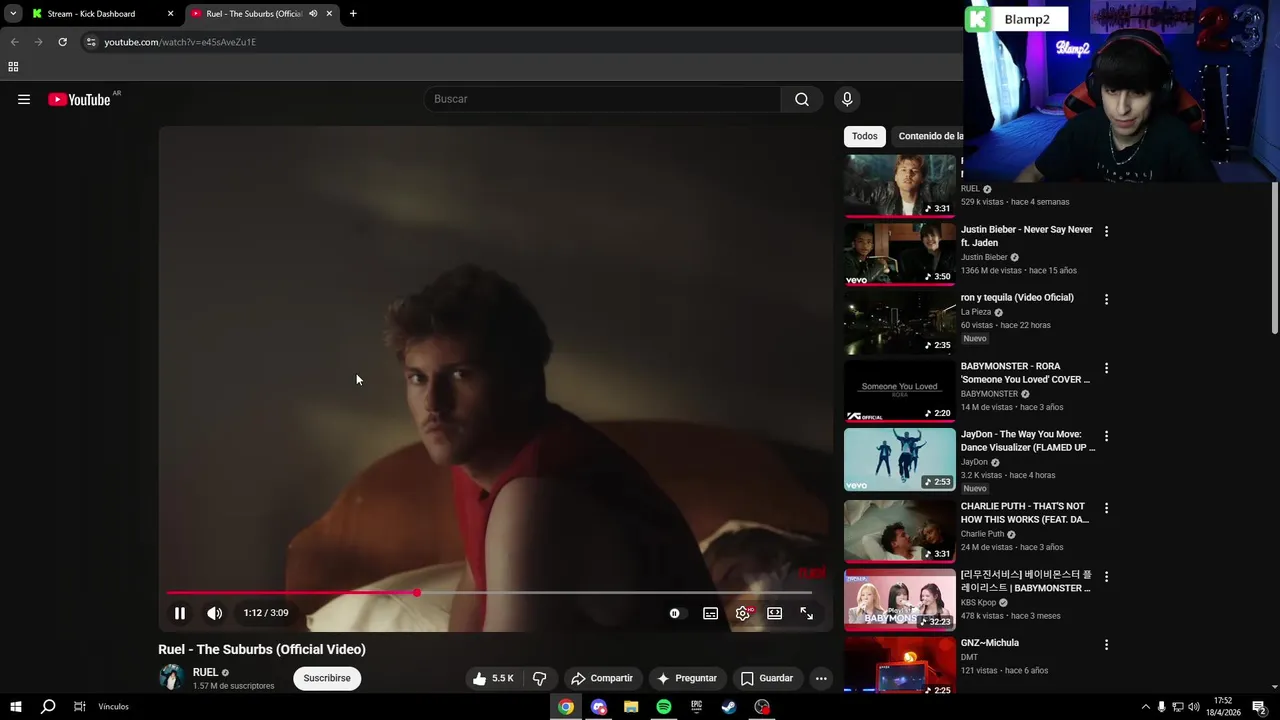Screen dimensions: 1280x720
Task: Switch to theater mode
Action: (x=775, y=613)
